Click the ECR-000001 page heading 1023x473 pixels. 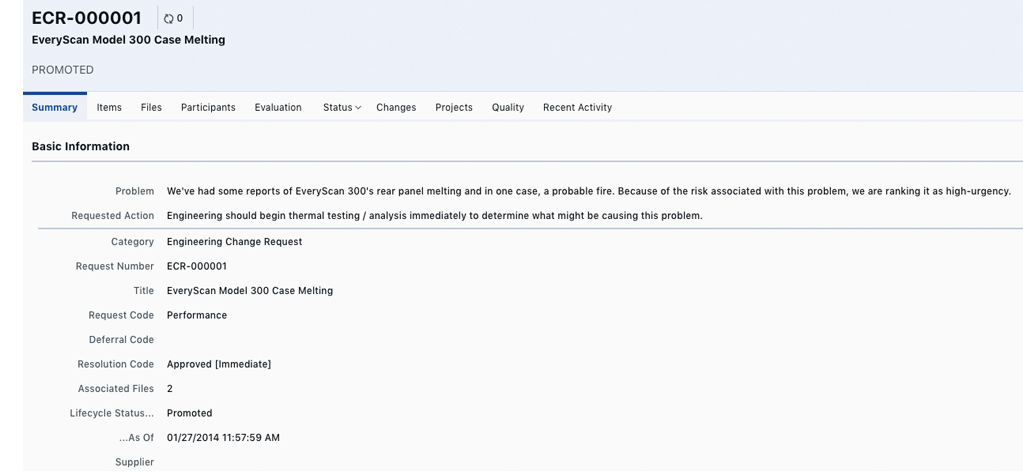pyautogui.click(x=87, y=18)
